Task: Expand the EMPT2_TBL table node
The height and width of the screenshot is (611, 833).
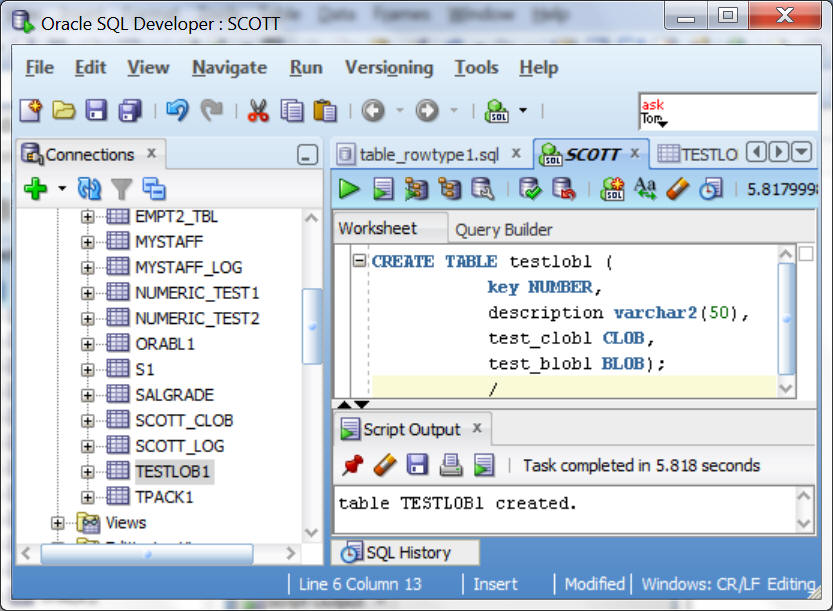Action: coord(88,217)
